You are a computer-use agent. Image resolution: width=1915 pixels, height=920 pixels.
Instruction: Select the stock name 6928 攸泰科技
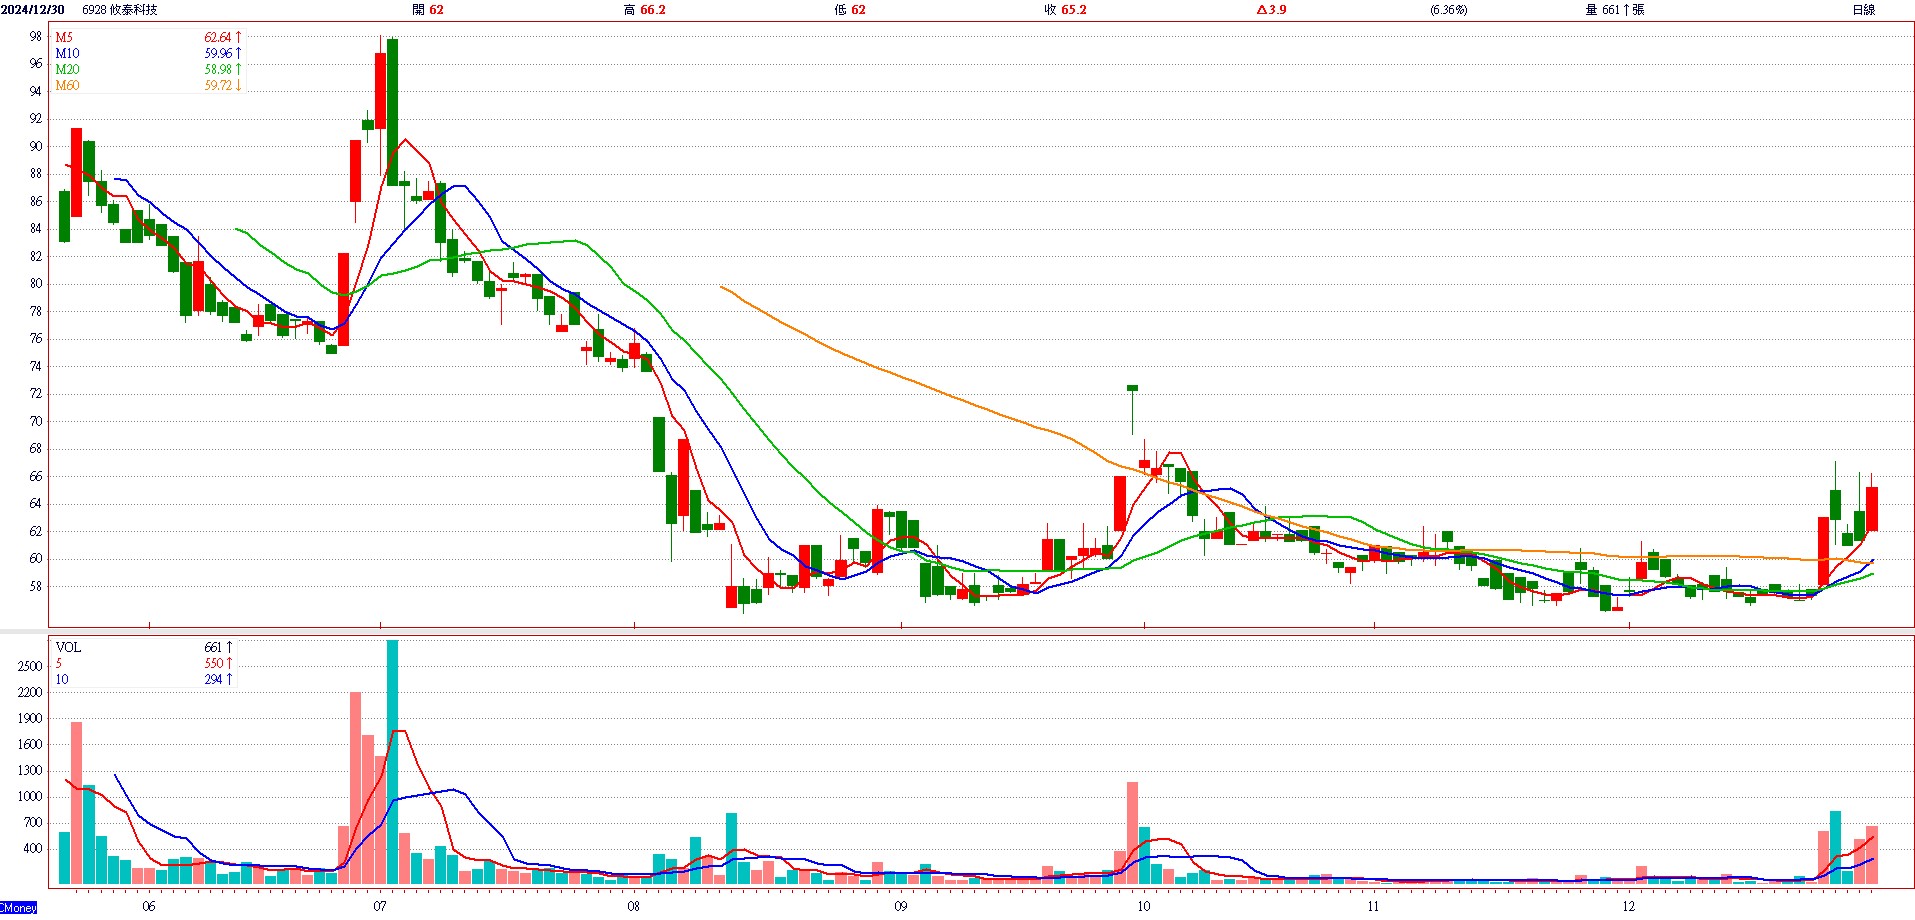(x=119, y=10)
